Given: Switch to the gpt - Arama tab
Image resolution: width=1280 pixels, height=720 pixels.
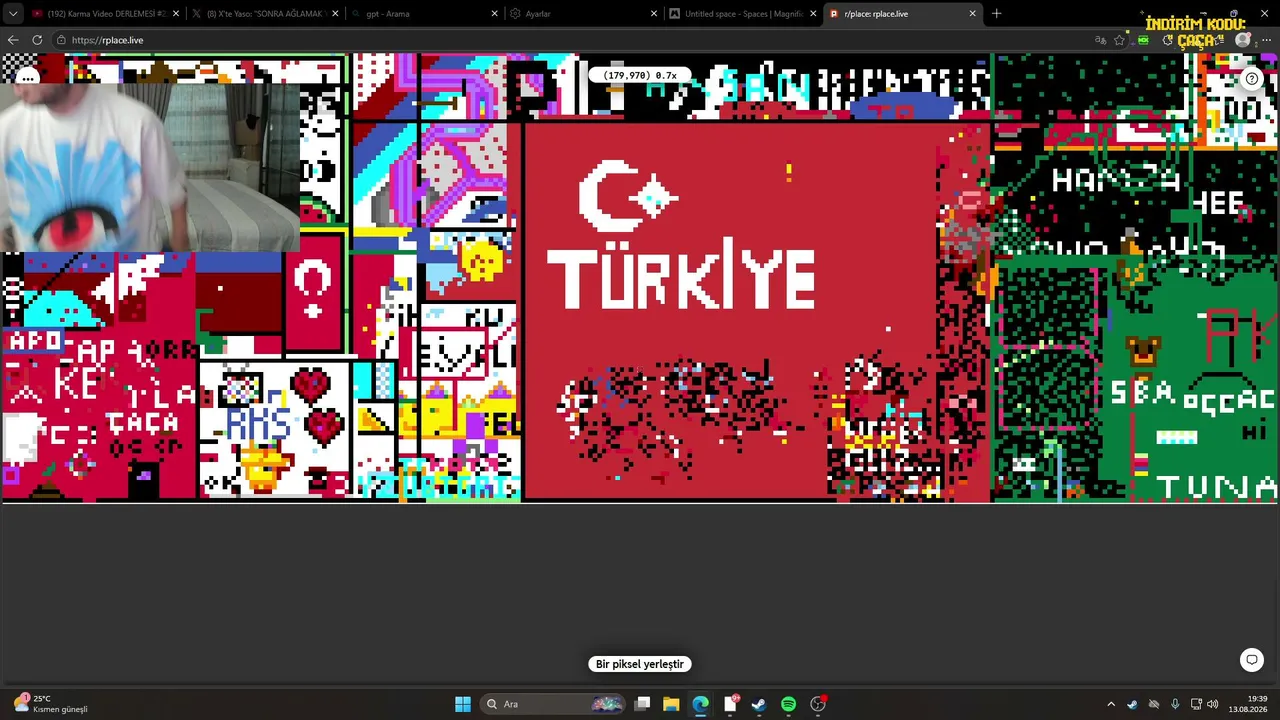Looking at the screenshot, I should 424,14.
